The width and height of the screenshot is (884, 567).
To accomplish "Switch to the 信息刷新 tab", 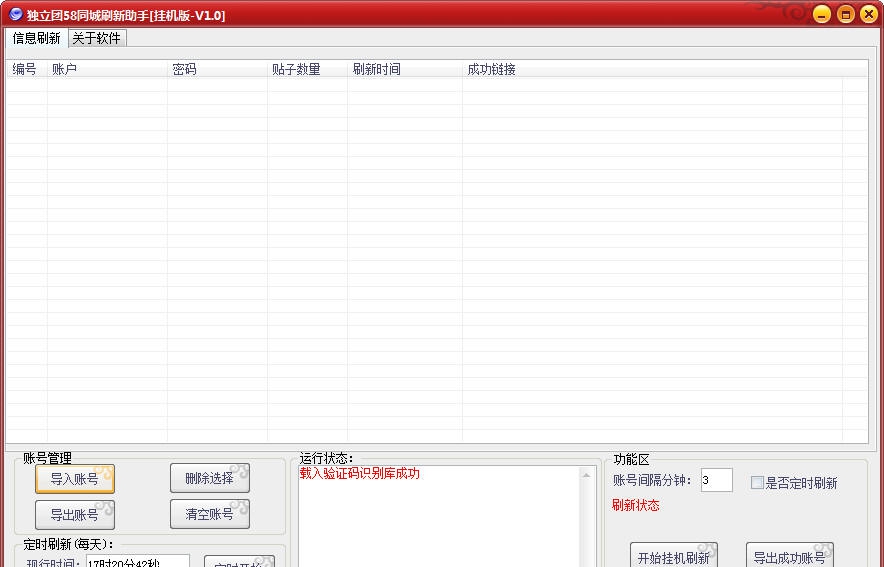I will click(36, 38).
